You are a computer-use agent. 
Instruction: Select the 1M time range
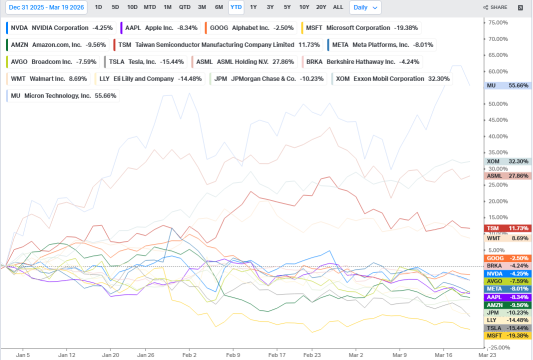click(168, 7)
